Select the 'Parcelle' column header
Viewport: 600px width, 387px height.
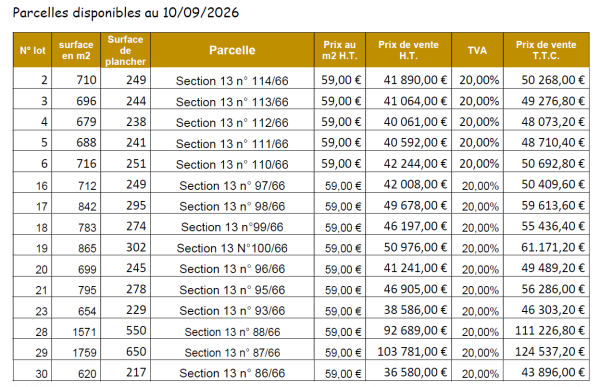pos(232,50)
